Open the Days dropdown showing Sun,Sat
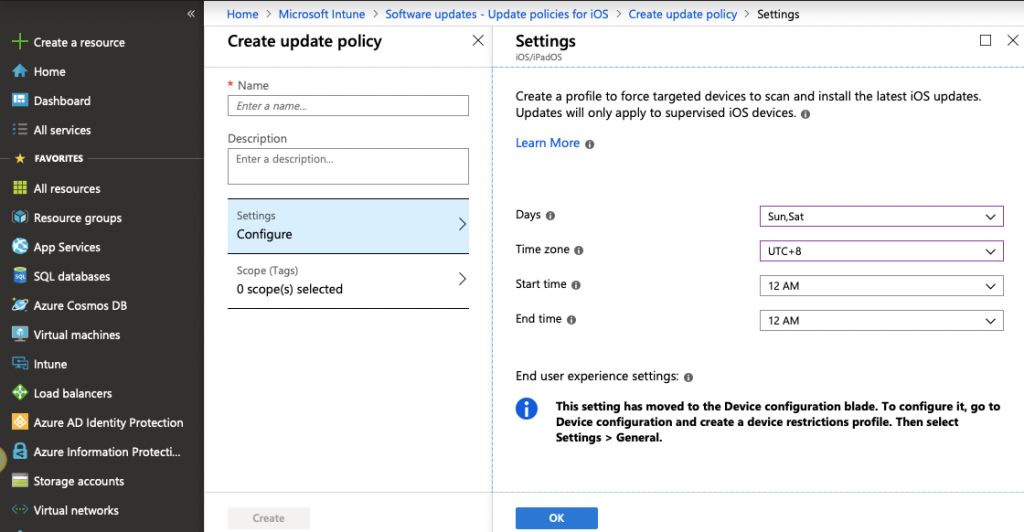 pyautogui.click(x=881, y=216)
